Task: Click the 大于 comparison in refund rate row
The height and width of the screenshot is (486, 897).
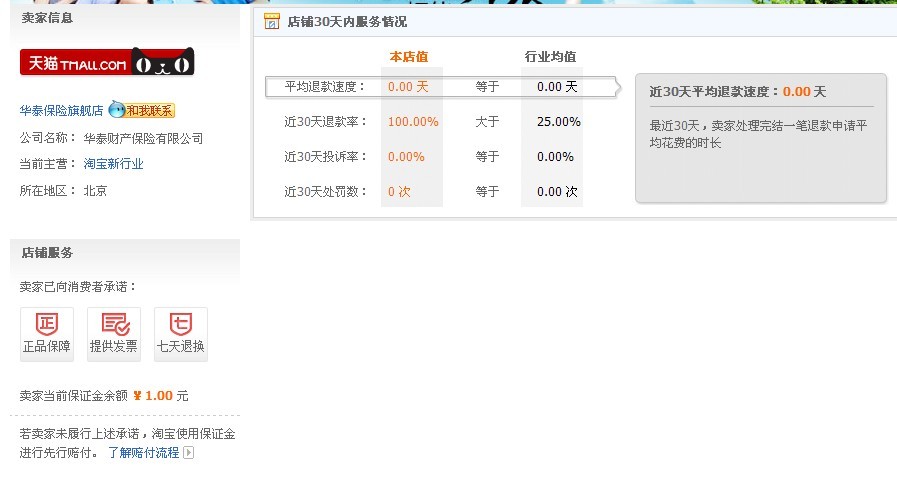Action: tap(487, 122)
